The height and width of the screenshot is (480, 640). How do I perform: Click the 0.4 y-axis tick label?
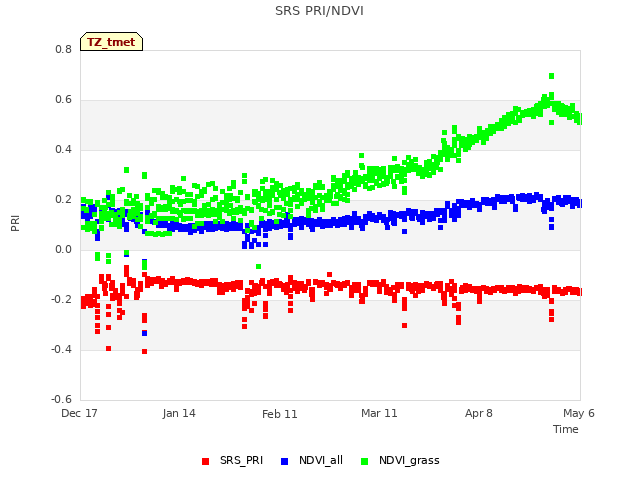[63, 149]
